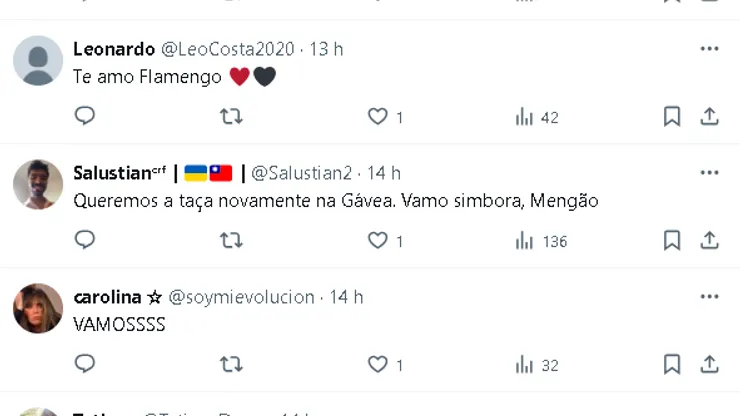Like Salustian's post about the taça
This screenshot has height=416, width=740.
click(377, 240)
